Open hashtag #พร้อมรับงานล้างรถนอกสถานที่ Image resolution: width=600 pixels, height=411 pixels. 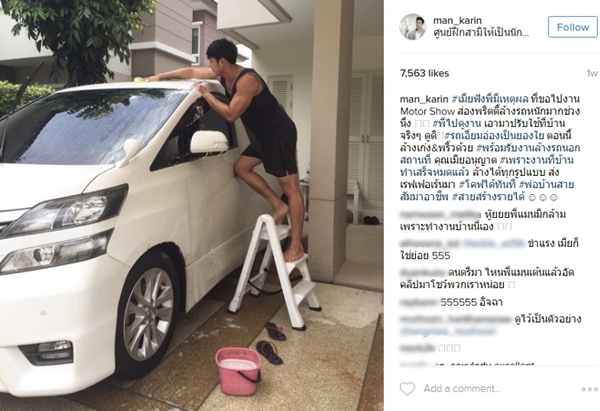(x=528, y=148)
